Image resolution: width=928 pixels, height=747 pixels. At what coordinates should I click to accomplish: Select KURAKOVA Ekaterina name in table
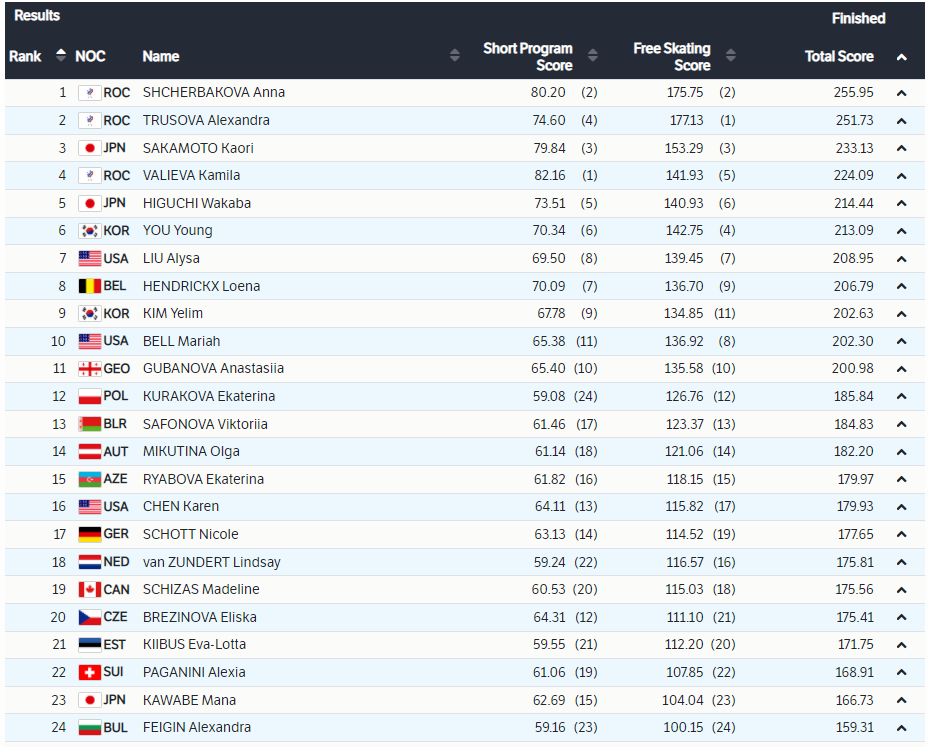[x=209, y=396]
